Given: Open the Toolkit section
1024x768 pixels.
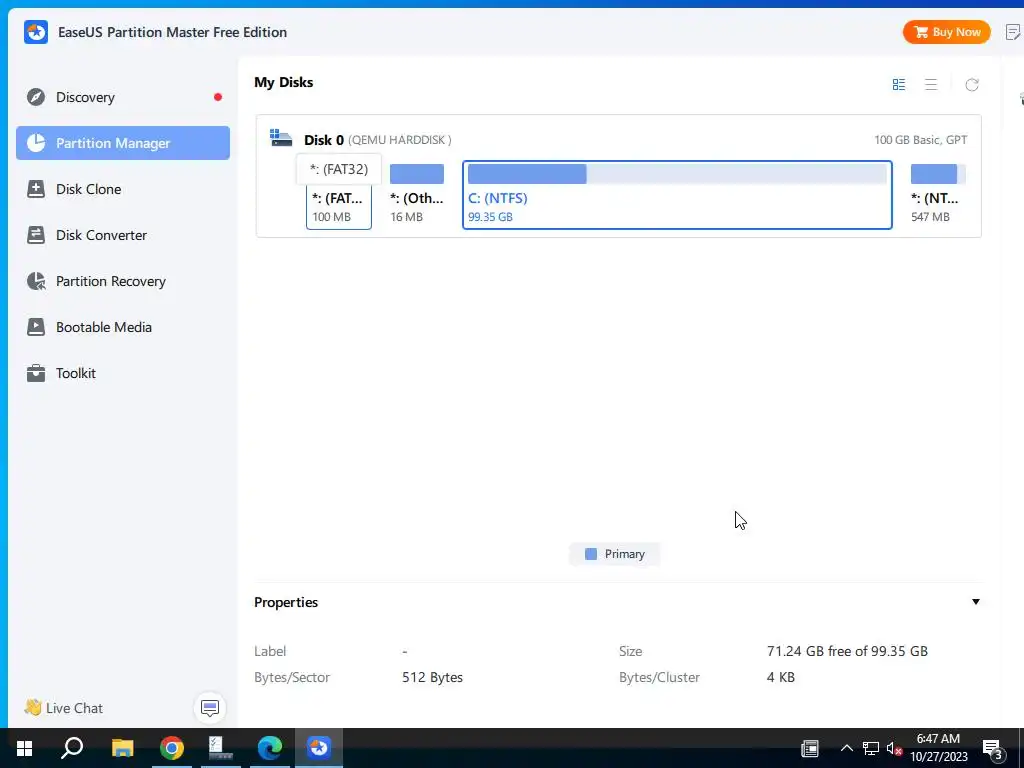Looking at the screenshot, I should tap(123, 374).
